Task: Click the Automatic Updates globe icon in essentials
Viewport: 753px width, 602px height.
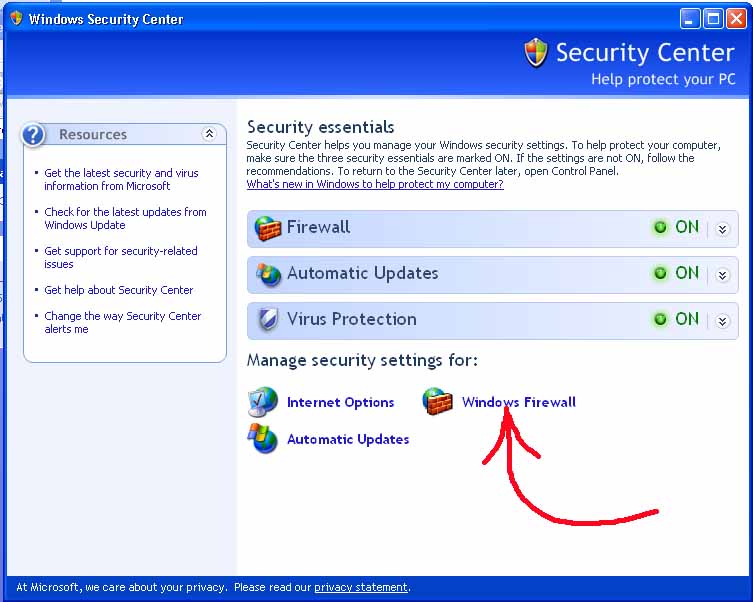Action: [x=268, y=274]
